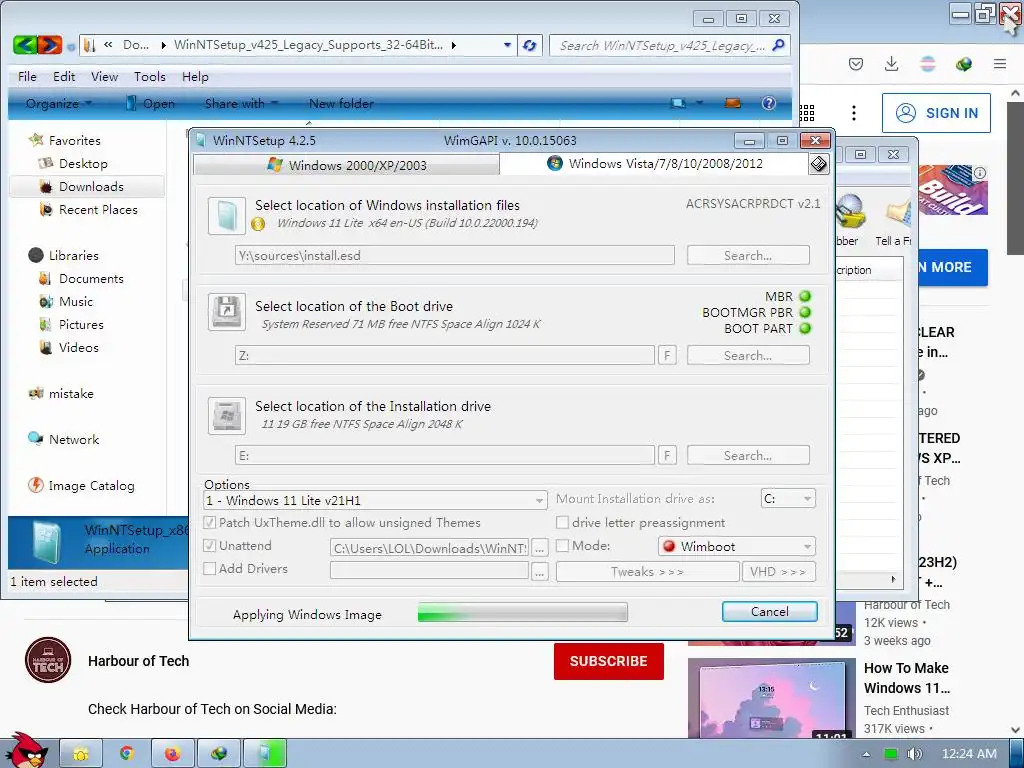Toggle the Unattend checkbox

210,545
